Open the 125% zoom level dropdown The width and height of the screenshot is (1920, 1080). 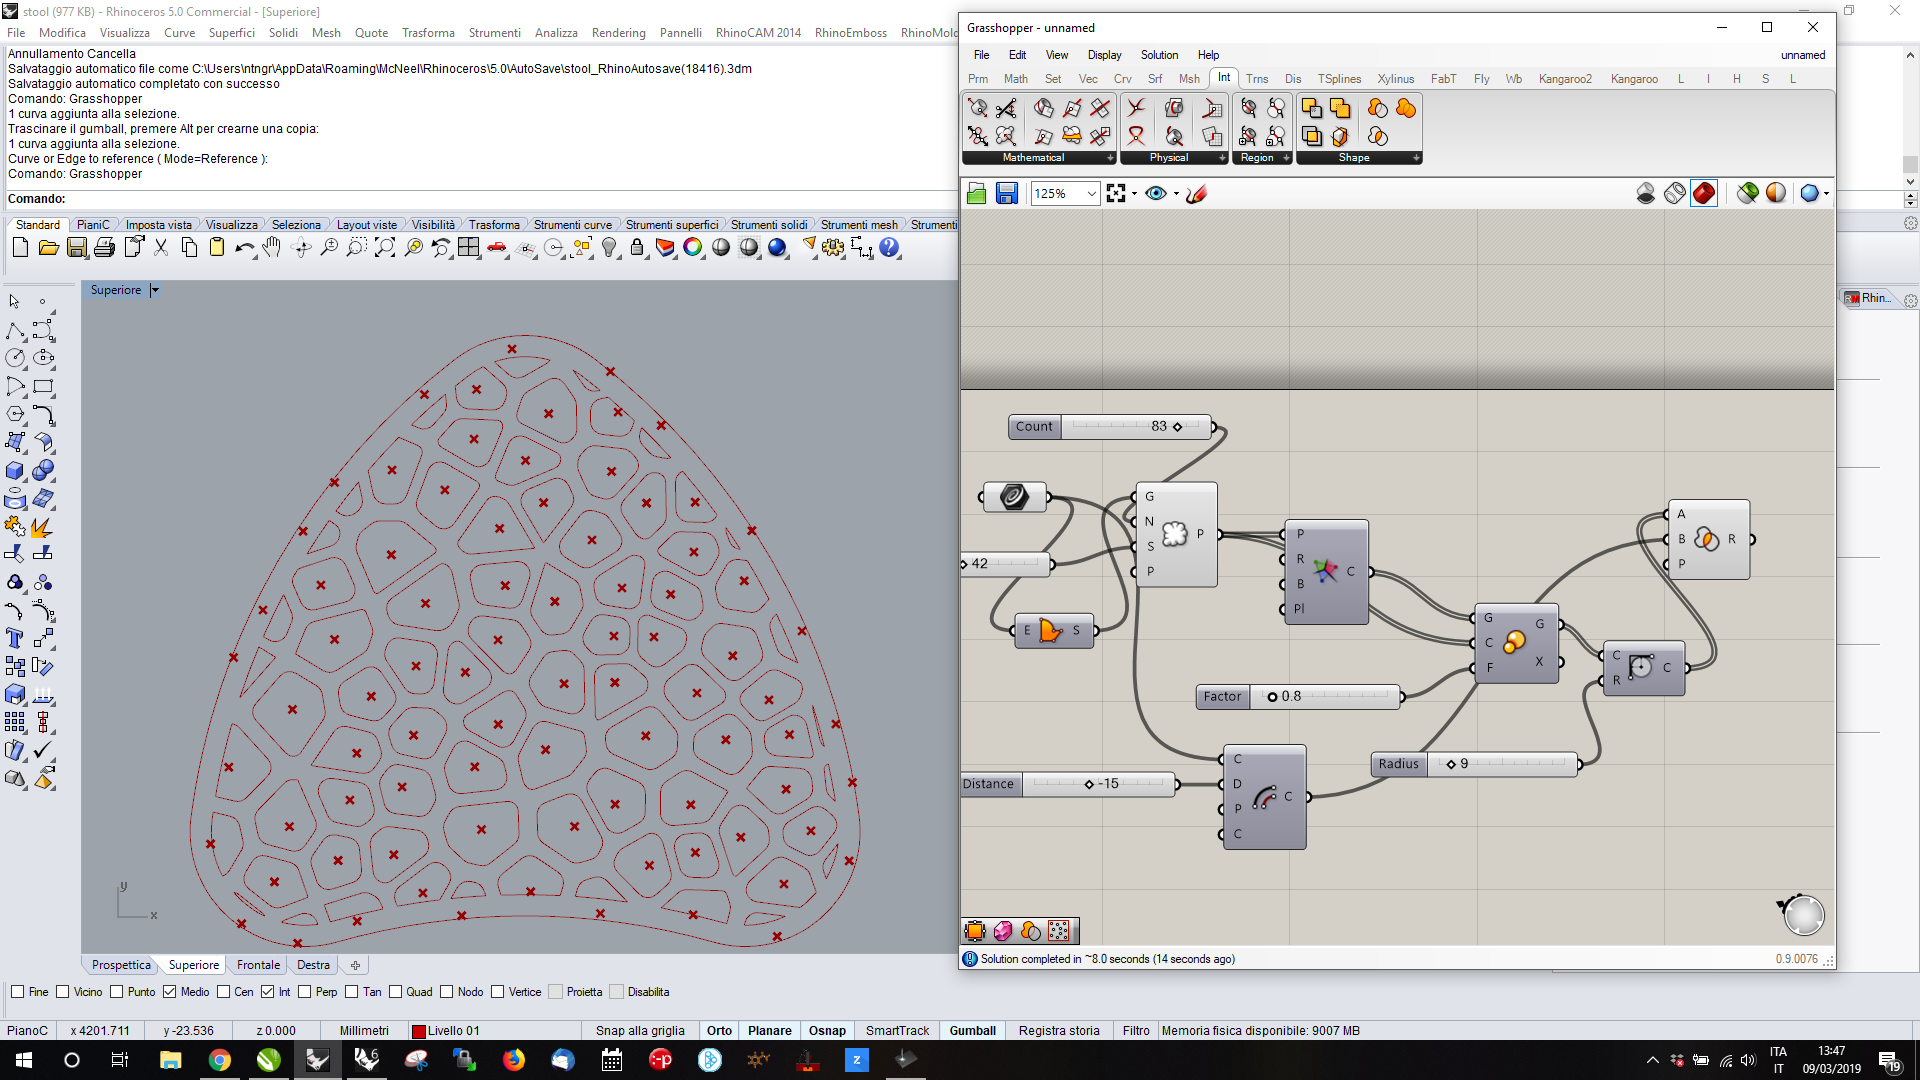1091,194
